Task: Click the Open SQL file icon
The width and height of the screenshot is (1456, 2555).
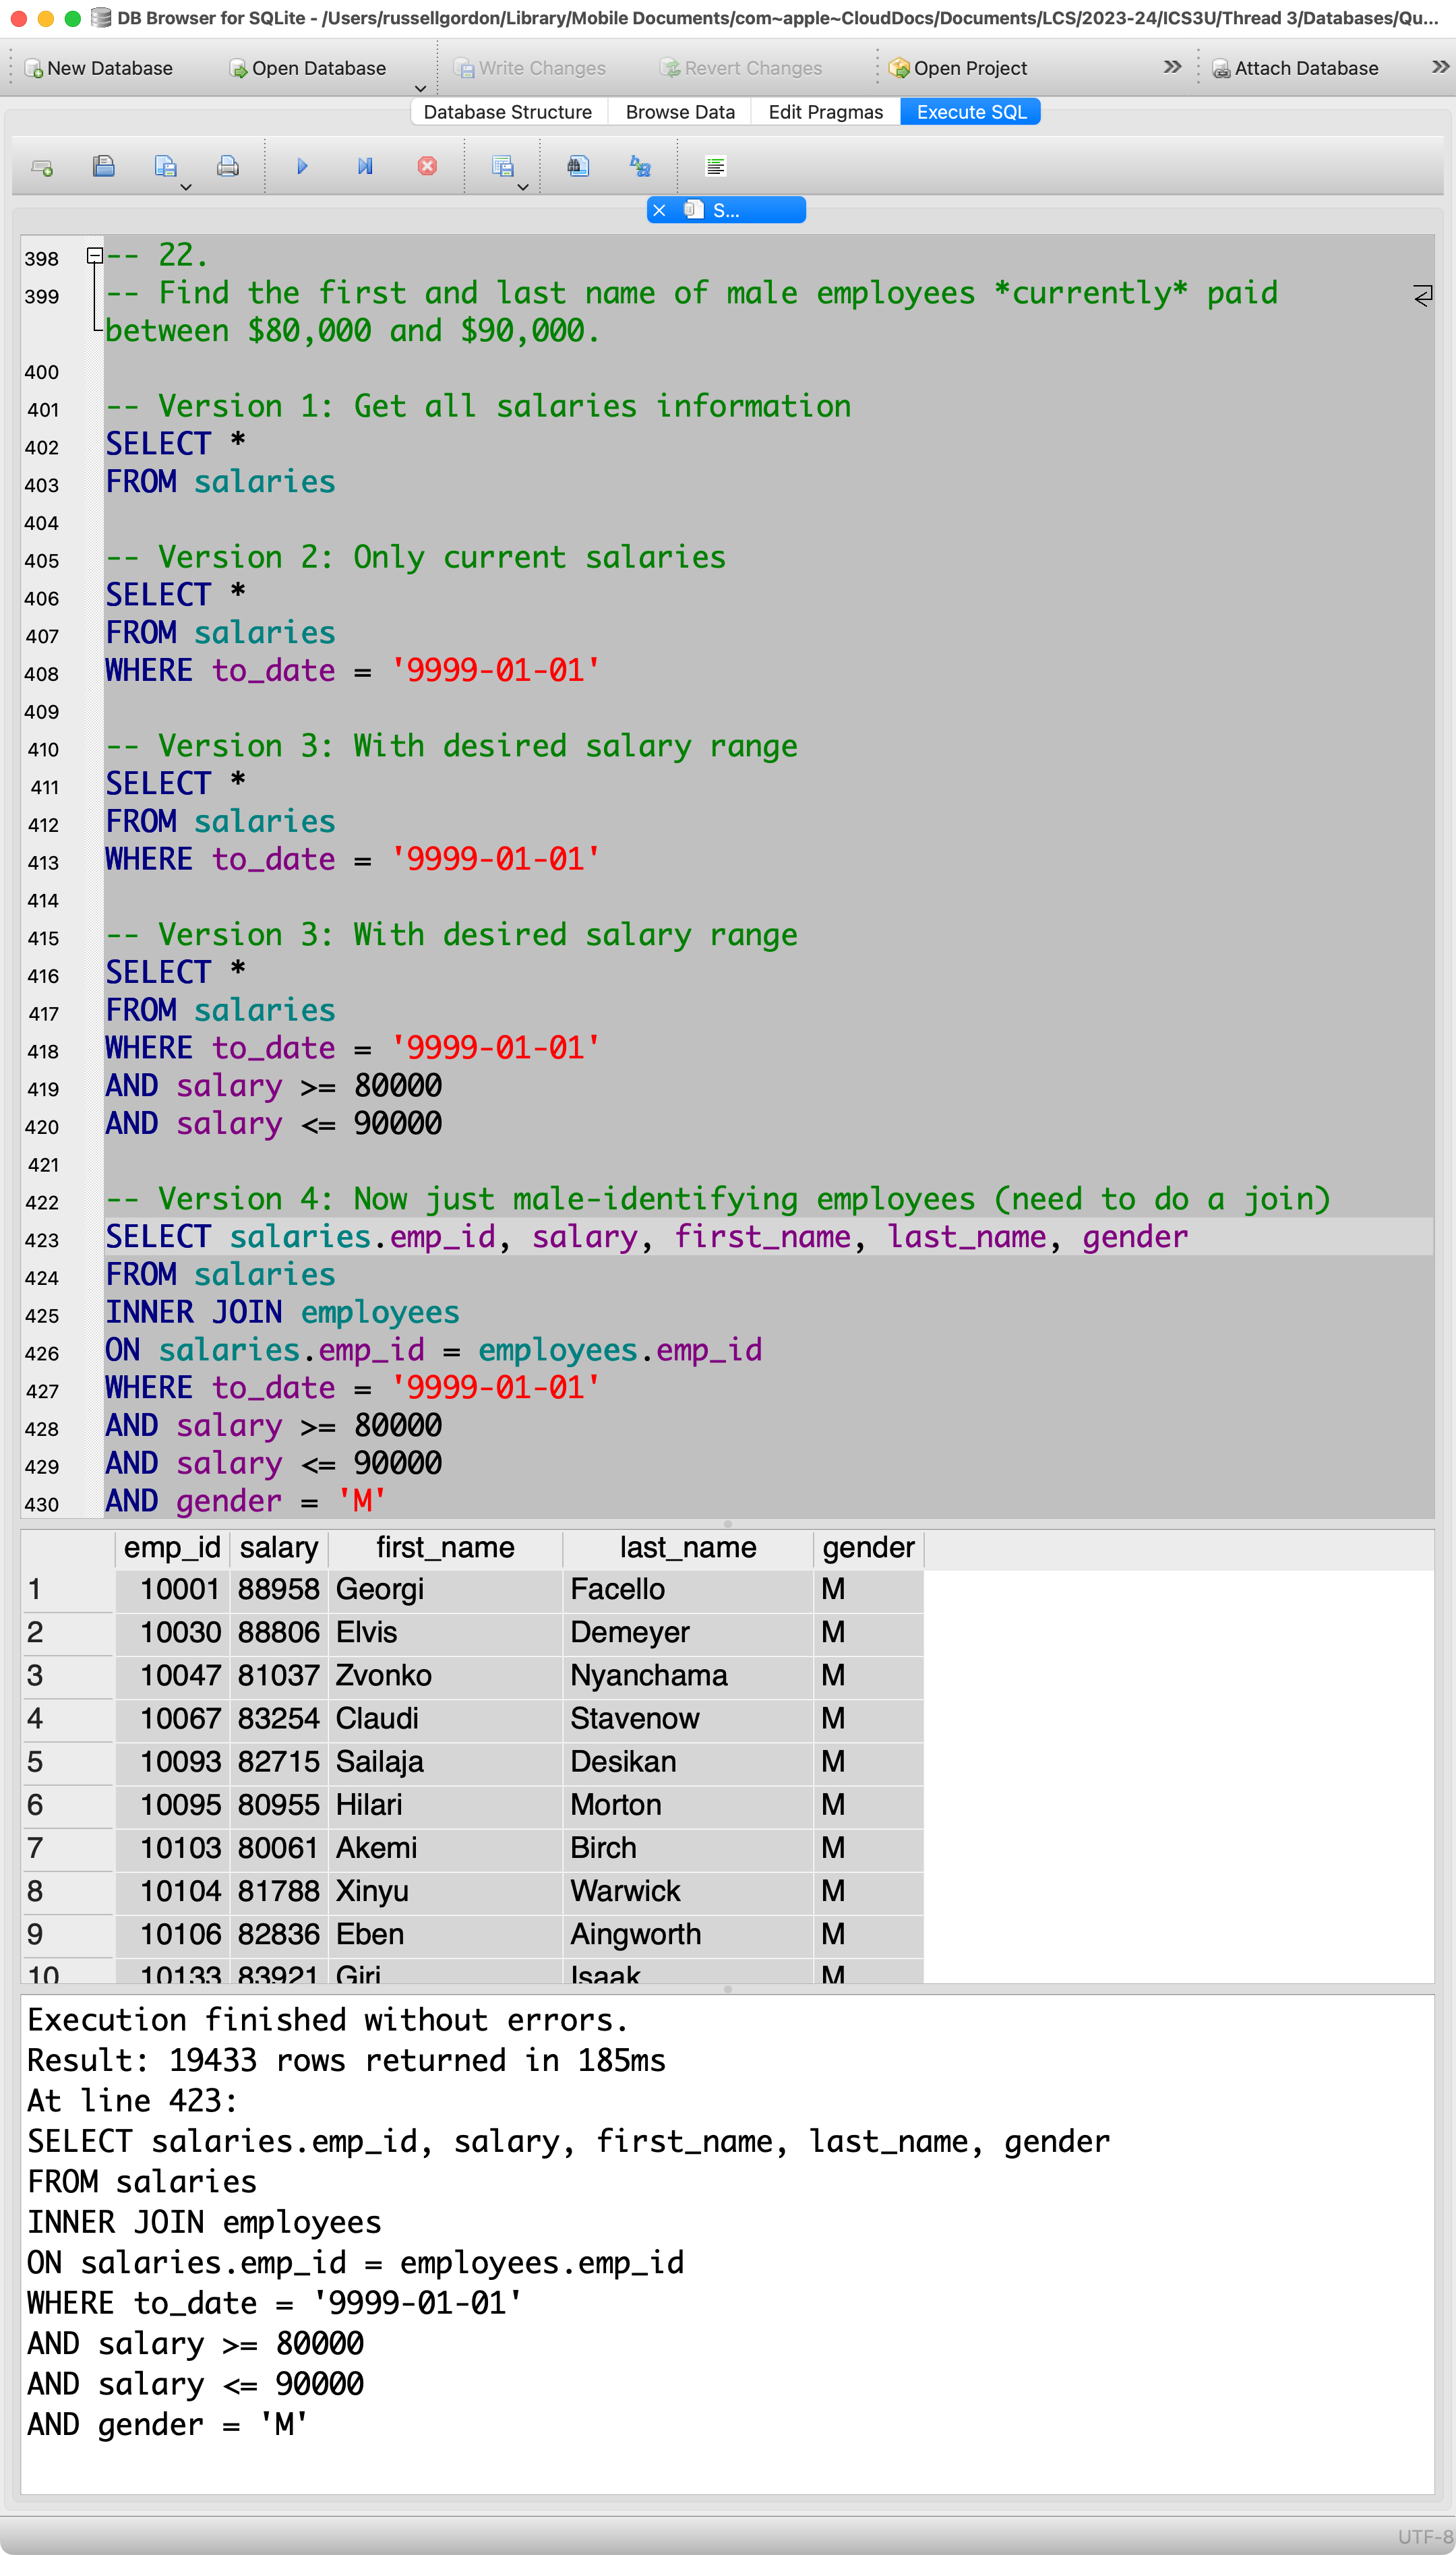Action: coord(103,167)
